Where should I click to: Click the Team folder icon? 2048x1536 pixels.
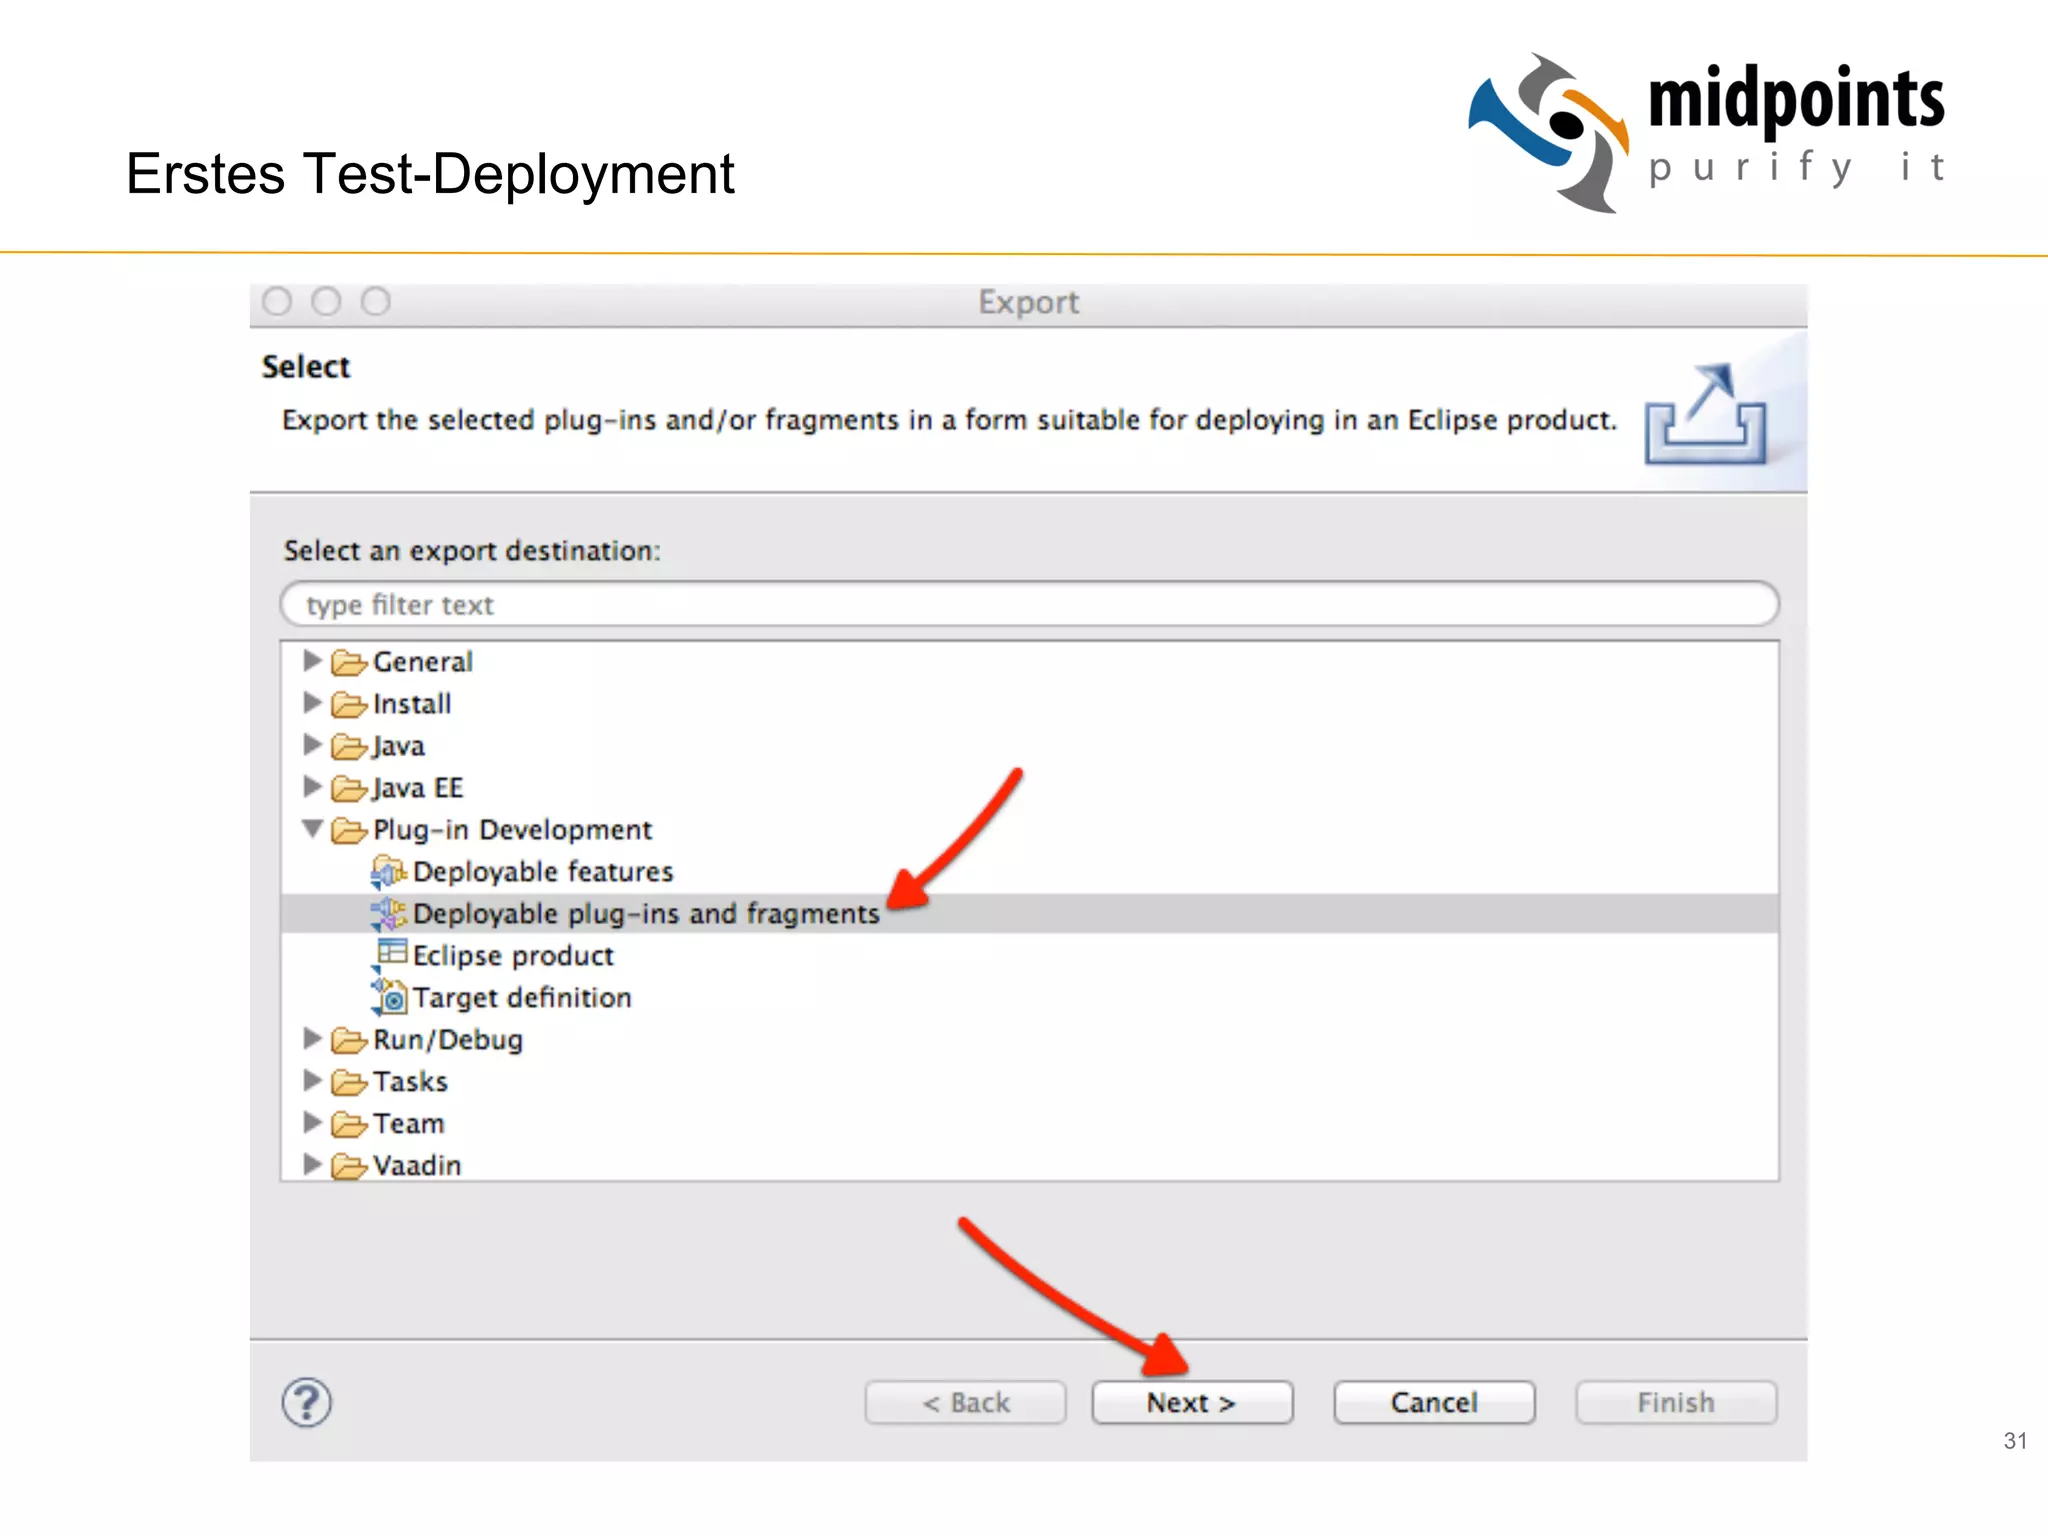pyautogui.click(x=349, y=1125)
